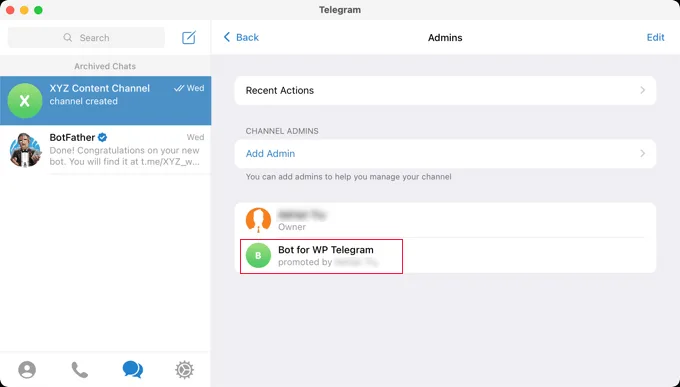This screenshot has height=387, width=680.
Task: Open the Settings gear icon
Action: click(x=184, y=370)
